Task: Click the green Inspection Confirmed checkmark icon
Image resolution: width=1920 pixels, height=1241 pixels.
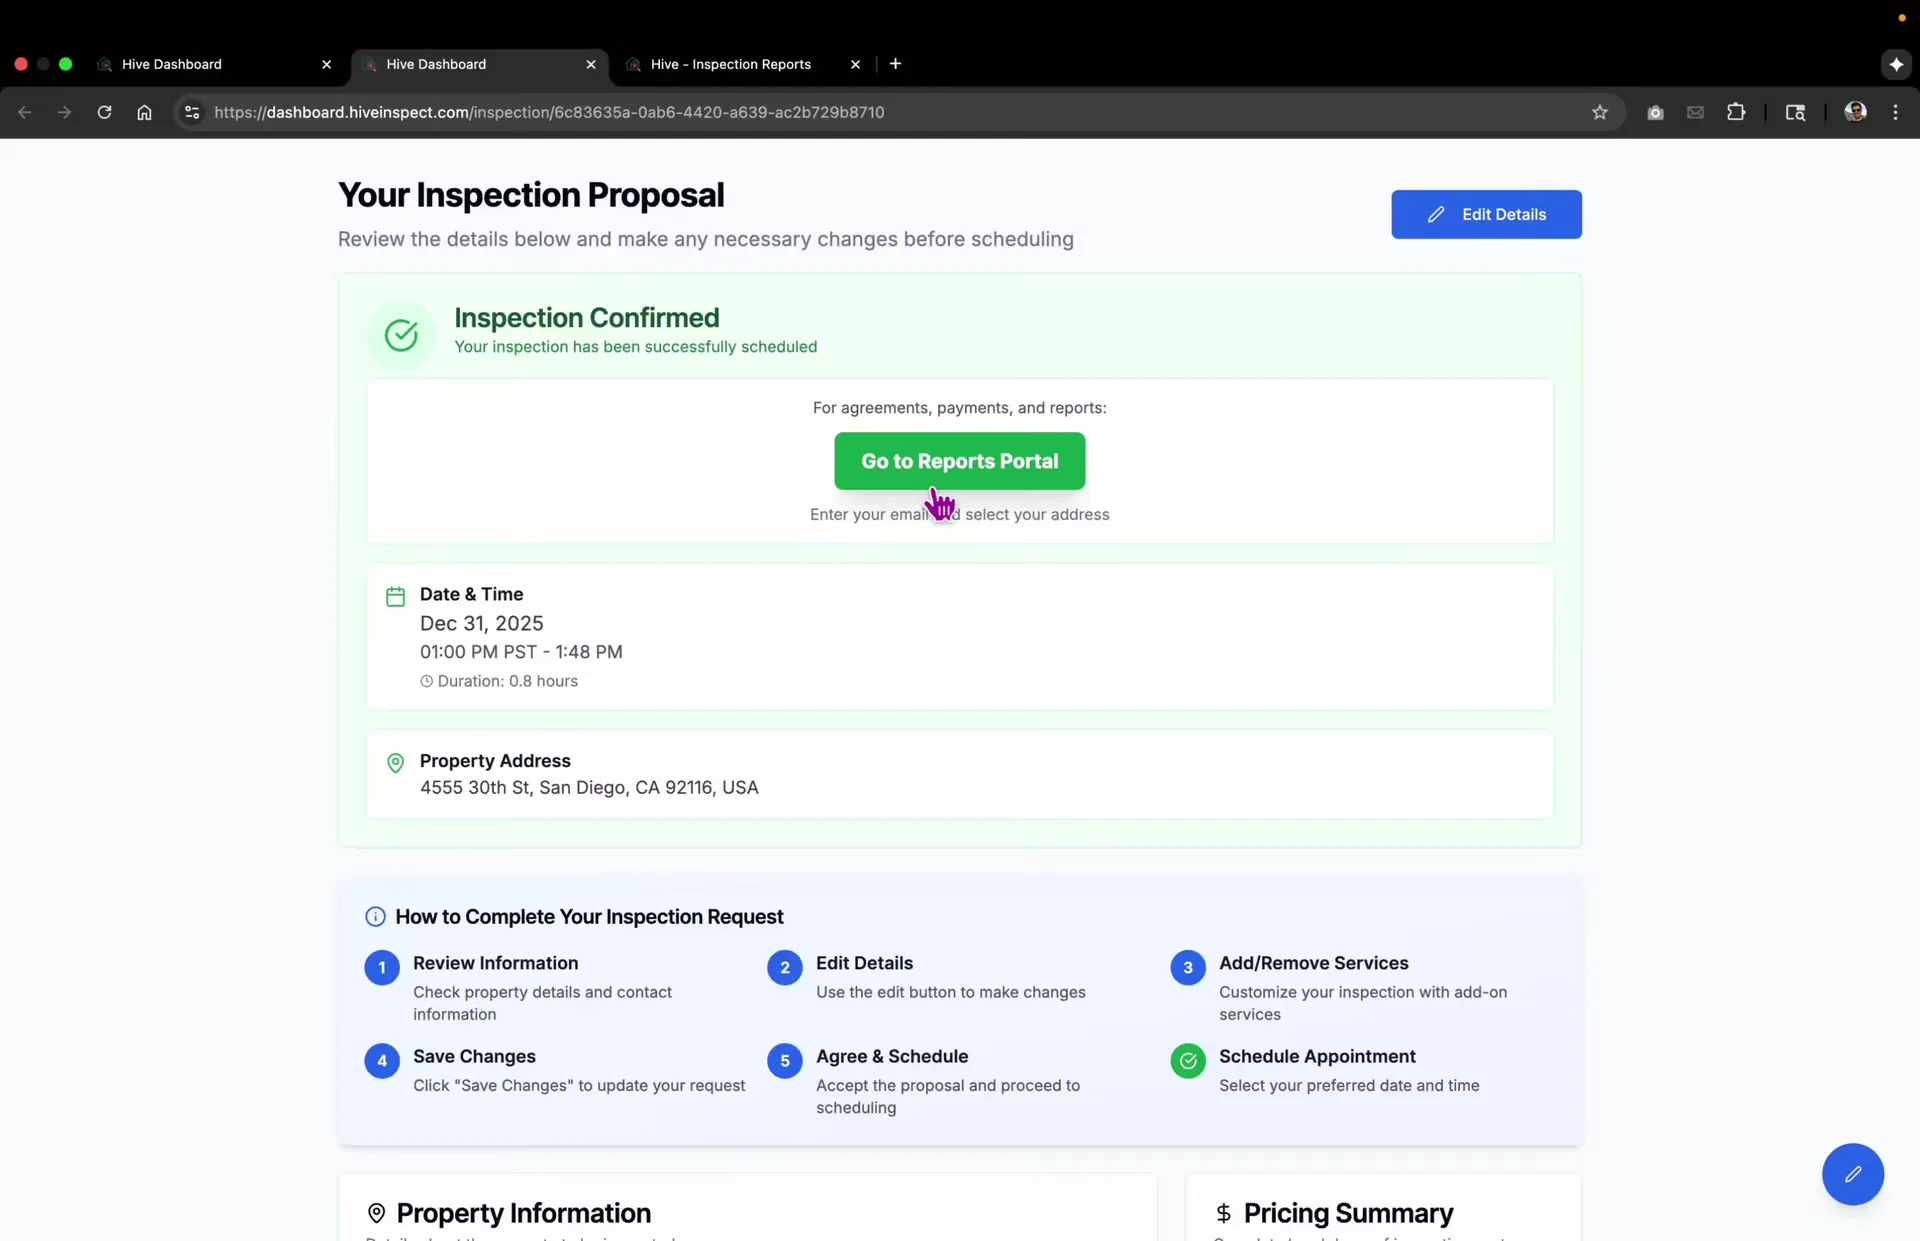Action: click(401, 335)
